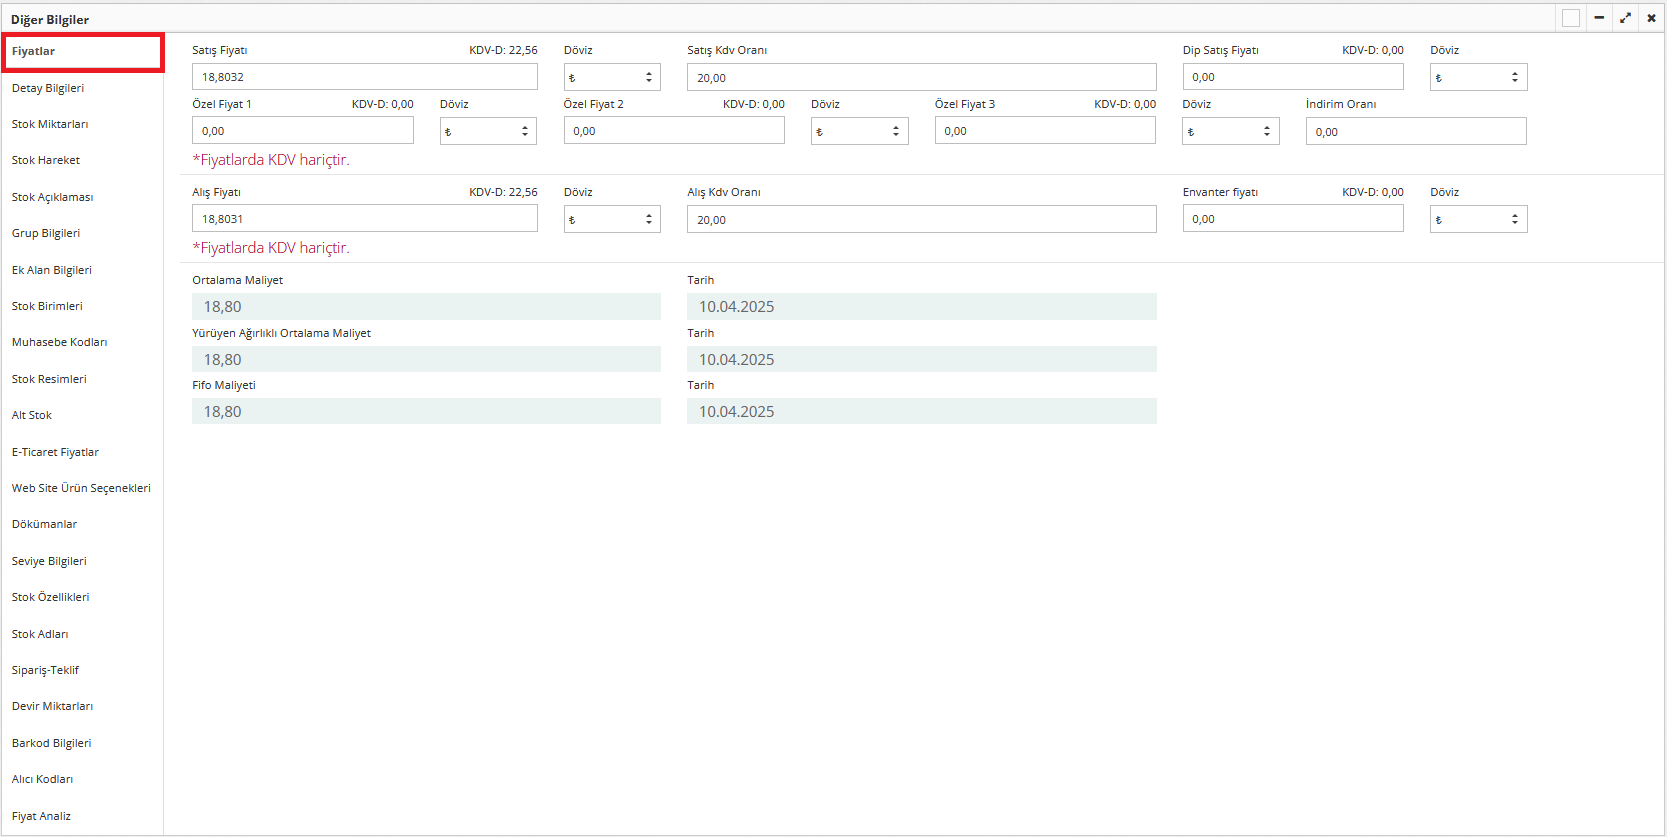Open the Alış Fiyatı Döviz dropdown

611,220
